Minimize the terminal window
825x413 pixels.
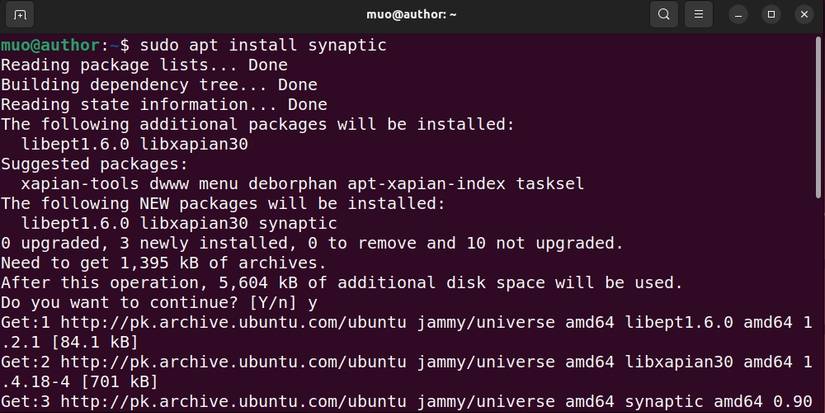pos(739,15)
